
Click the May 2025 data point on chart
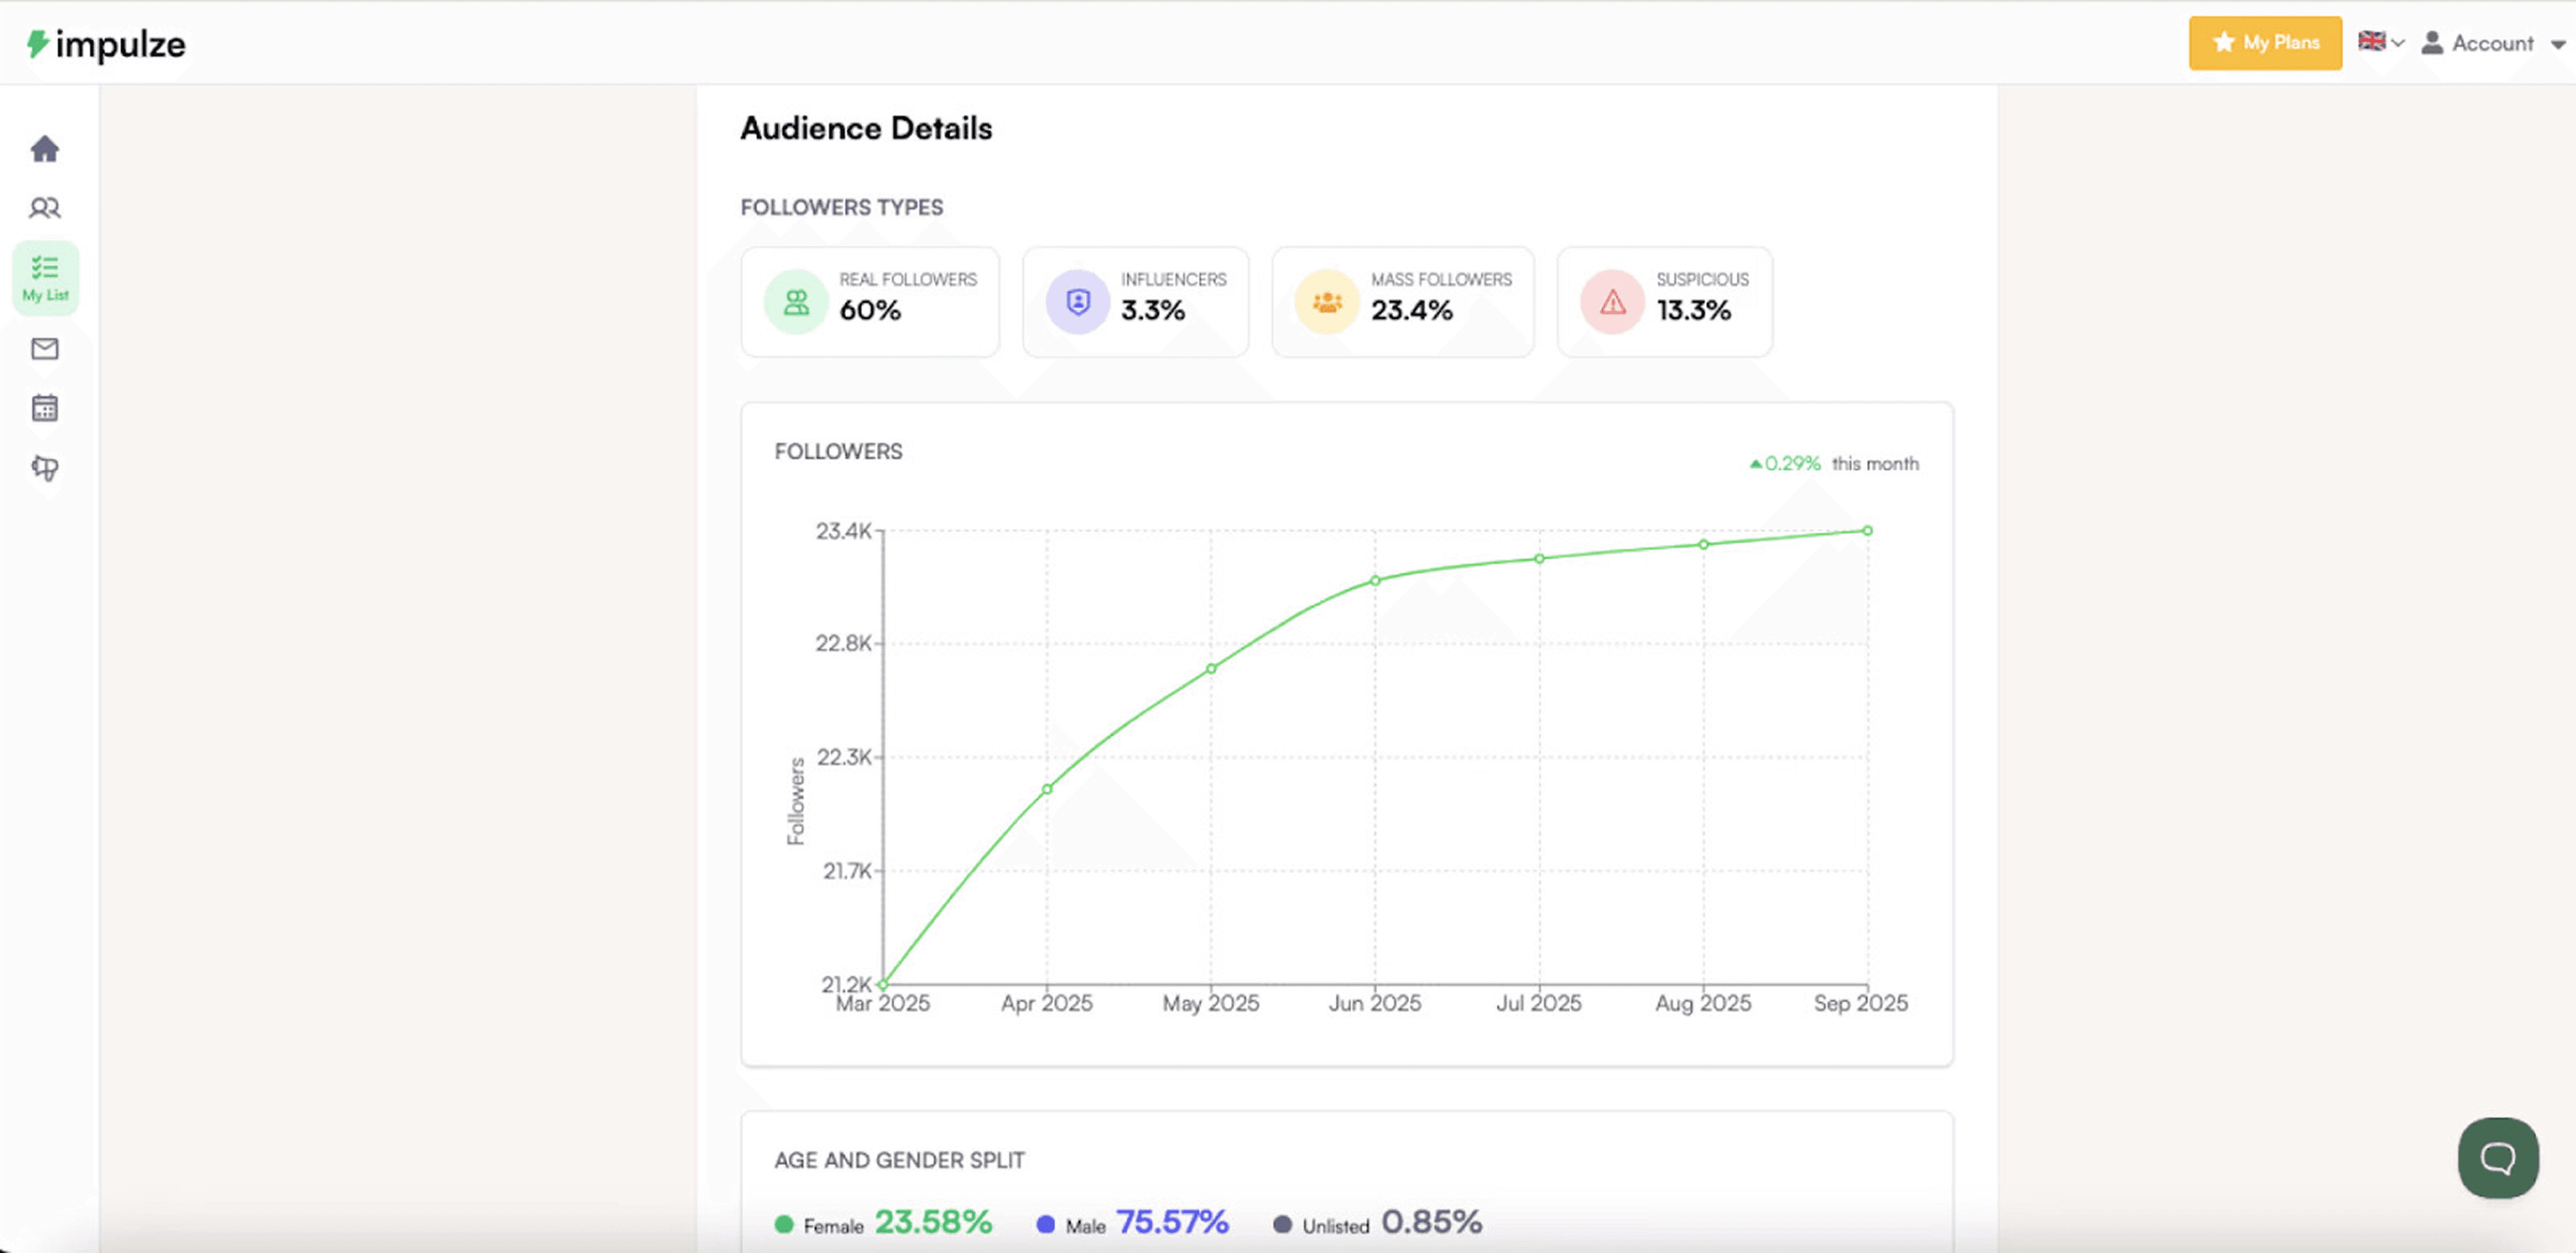tap(1211, 668)
